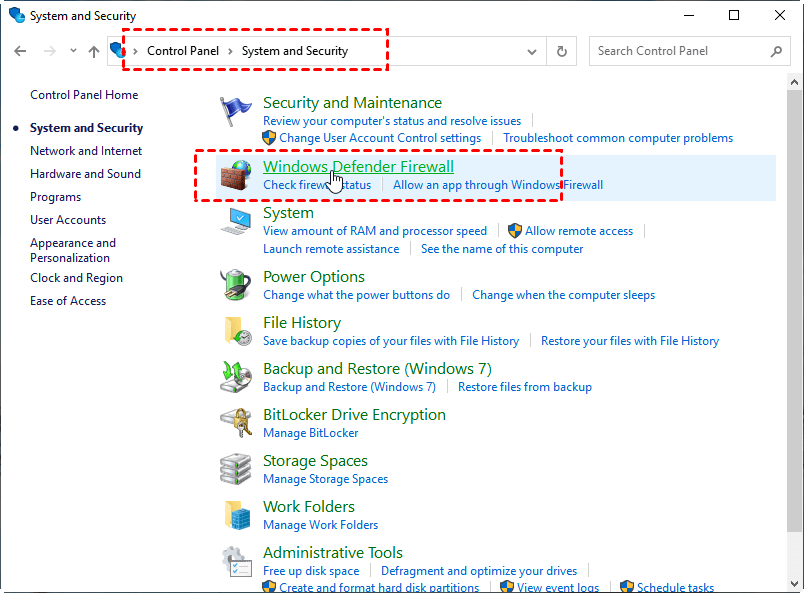The width and height of the screenshot is (804, 593).
Task: Click Restore files from backup
Action: coord(525,387)
